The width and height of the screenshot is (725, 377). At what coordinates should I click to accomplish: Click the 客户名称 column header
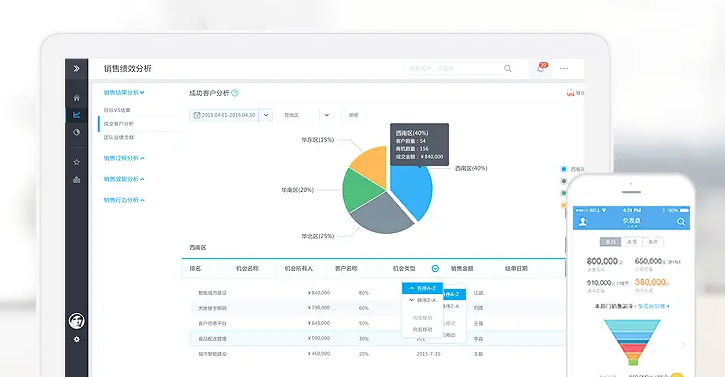click(x=346, y=268)
